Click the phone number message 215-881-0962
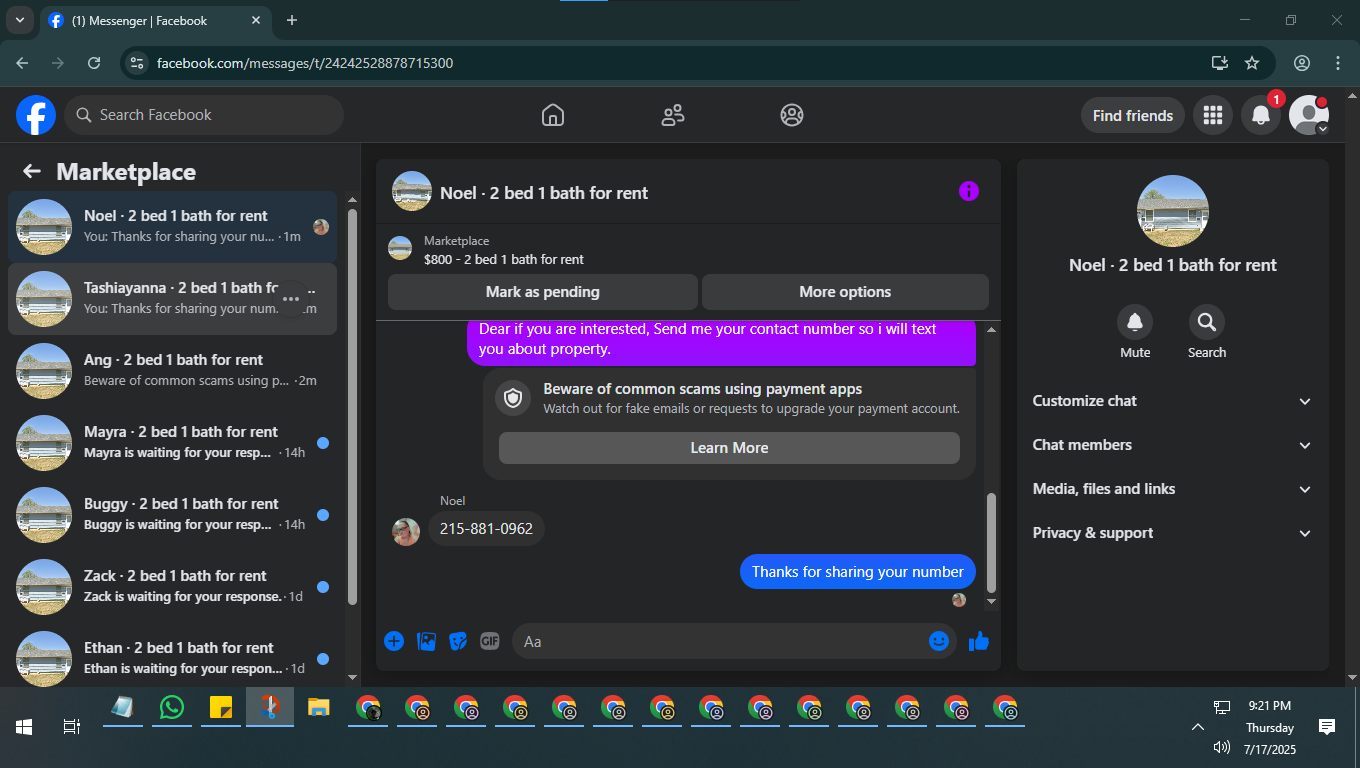 pos(486,528)
